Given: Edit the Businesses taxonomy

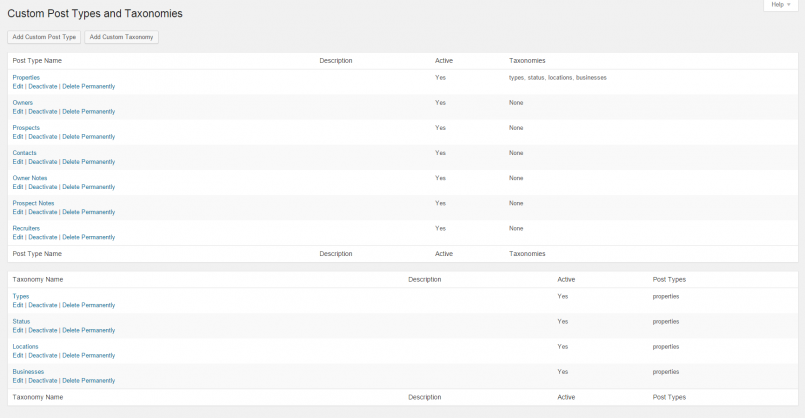Looking at the screenshot, I should (18, 381).
